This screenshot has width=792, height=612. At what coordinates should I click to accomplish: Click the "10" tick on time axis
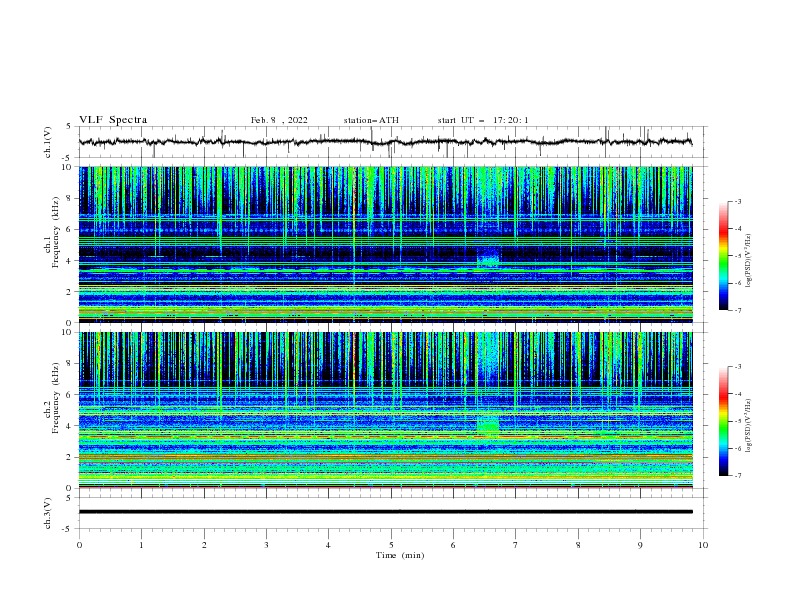(703, 545)
